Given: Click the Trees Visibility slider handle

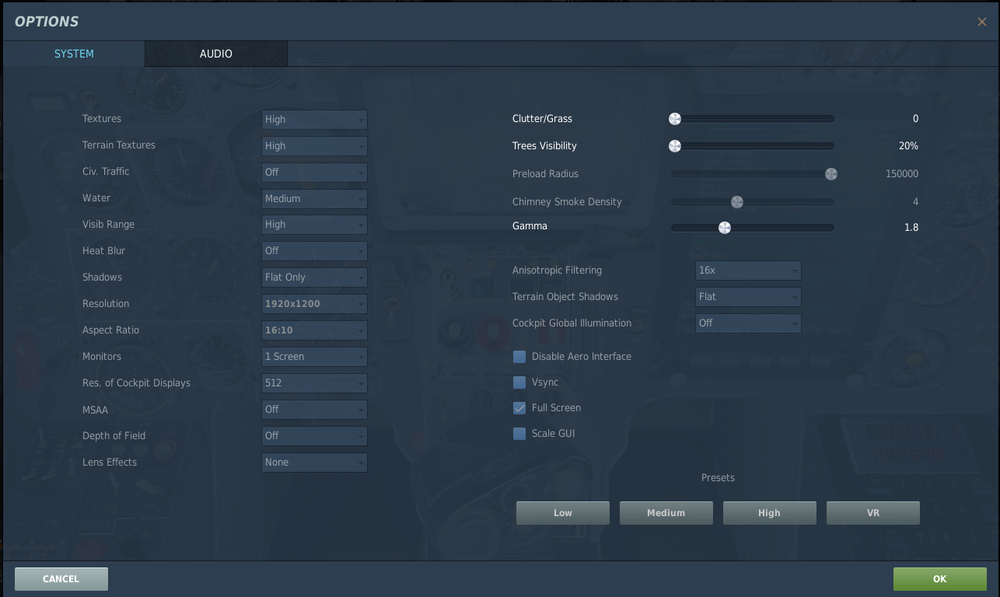Looking at the screenshot, I should point(675,145).
